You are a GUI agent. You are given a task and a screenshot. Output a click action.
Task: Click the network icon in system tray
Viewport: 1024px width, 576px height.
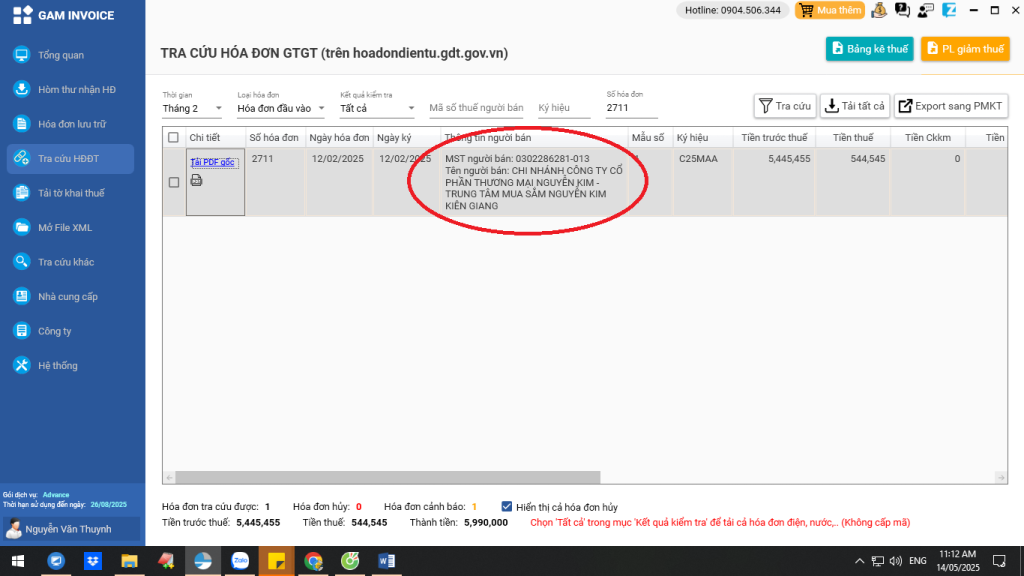pos(878,561)
